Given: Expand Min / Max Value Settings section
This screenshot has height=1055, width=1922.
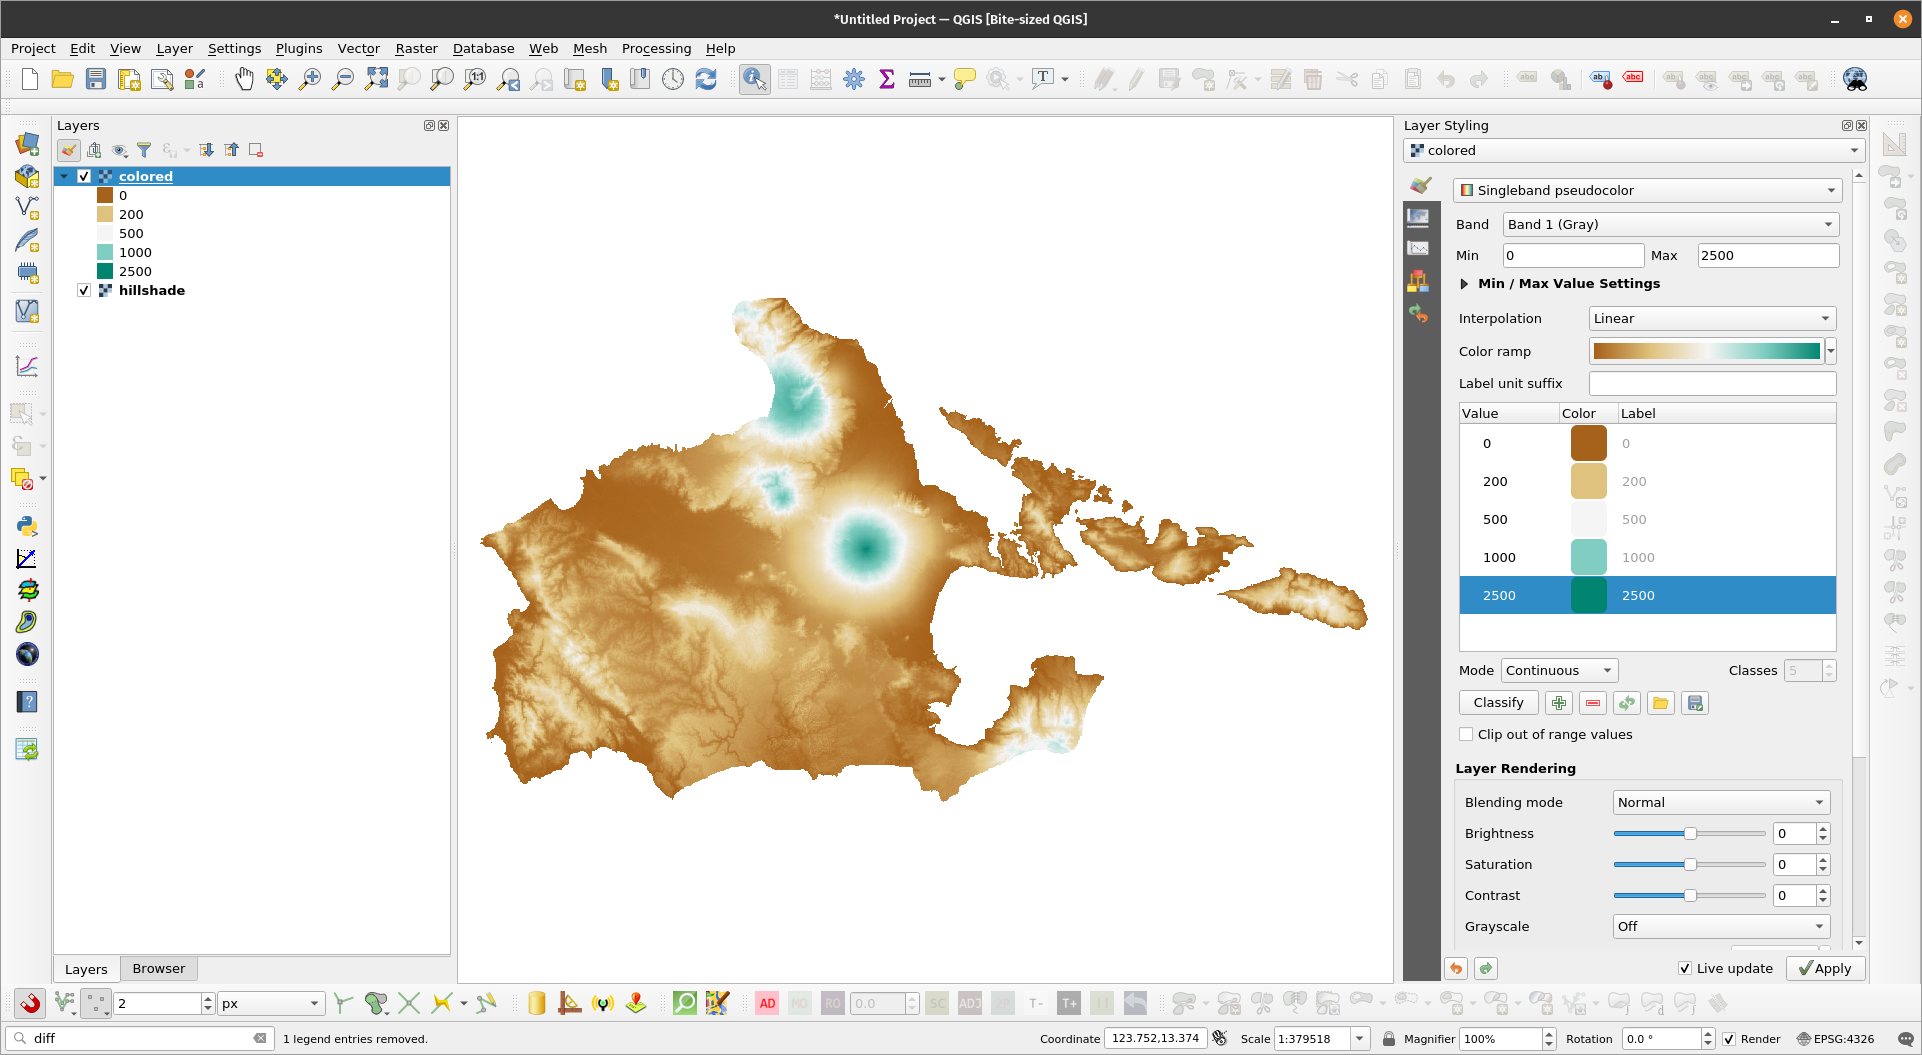Looking at the screenshot, I should [x=1465, y=284].
